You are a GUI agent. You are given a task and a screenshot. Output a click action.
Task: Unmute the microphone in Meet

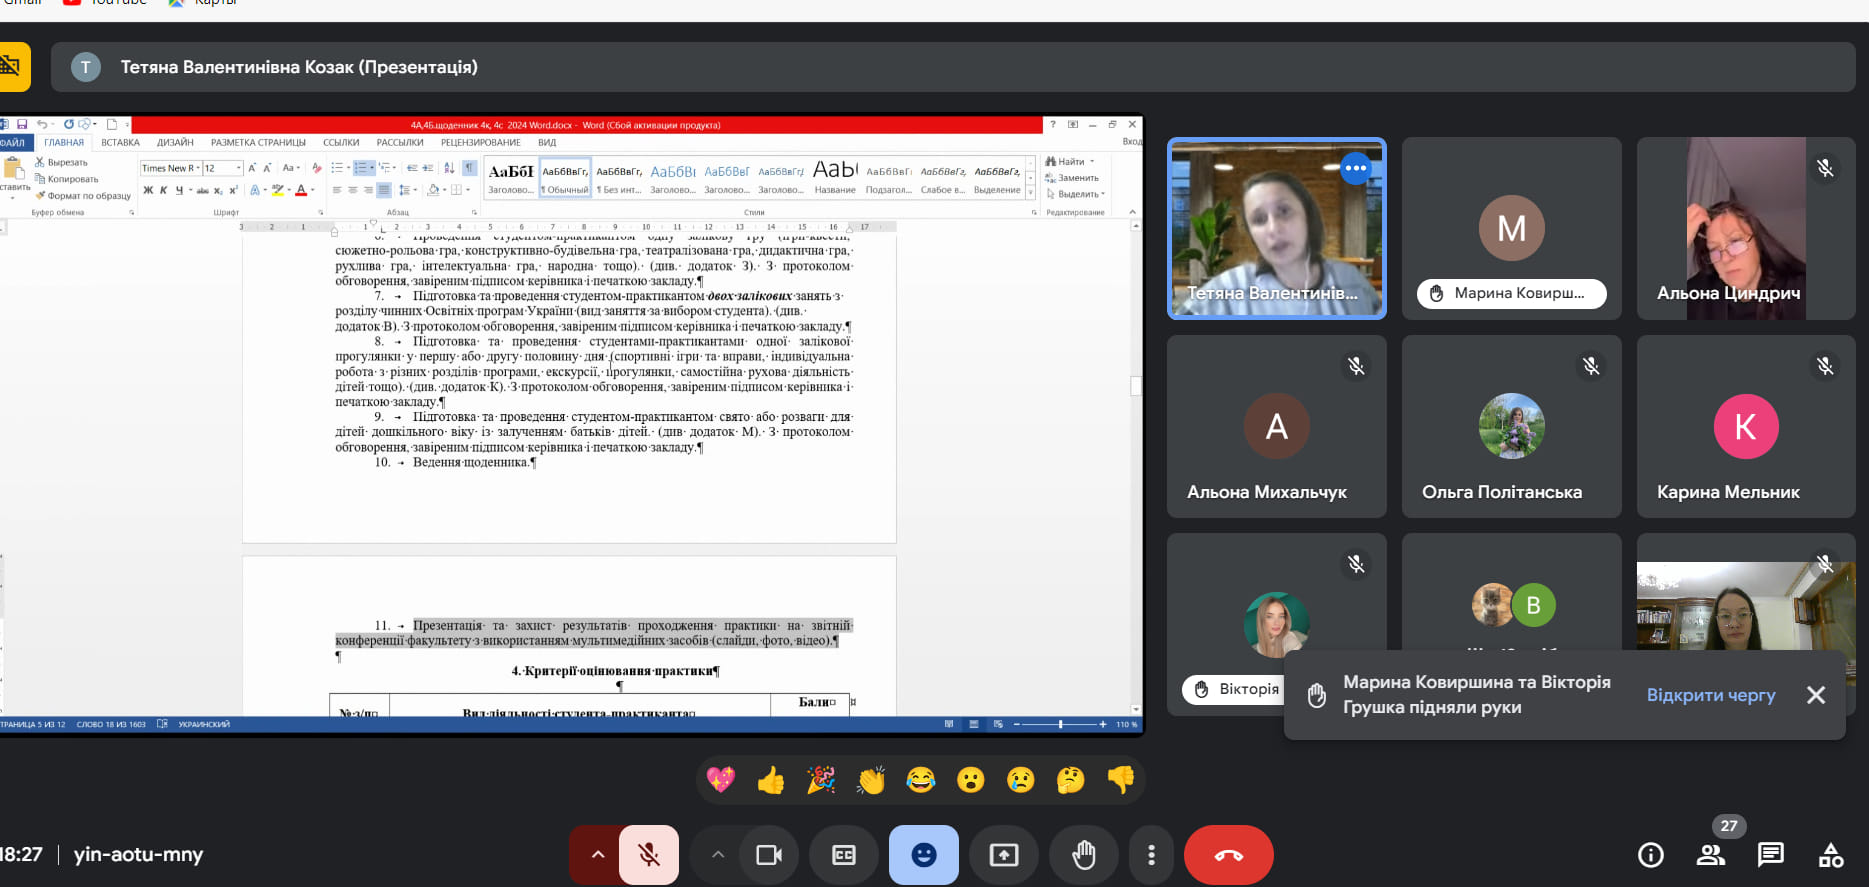[649, 855]
